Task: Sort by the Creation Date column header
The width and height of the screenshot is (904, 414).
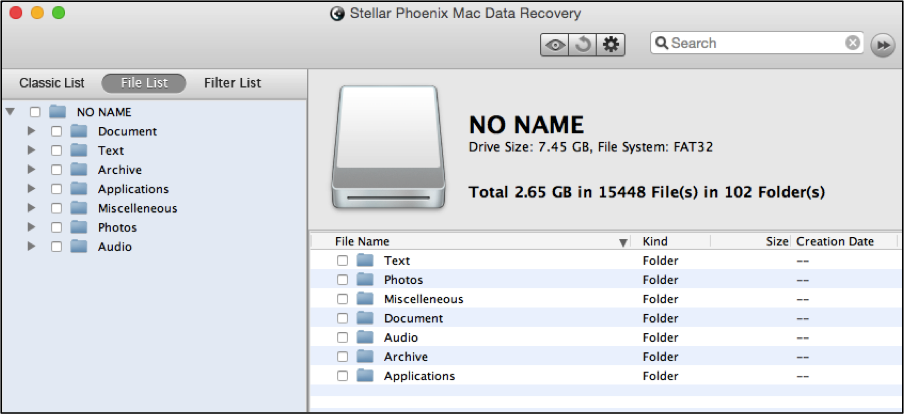Action: tap(844, 242)
